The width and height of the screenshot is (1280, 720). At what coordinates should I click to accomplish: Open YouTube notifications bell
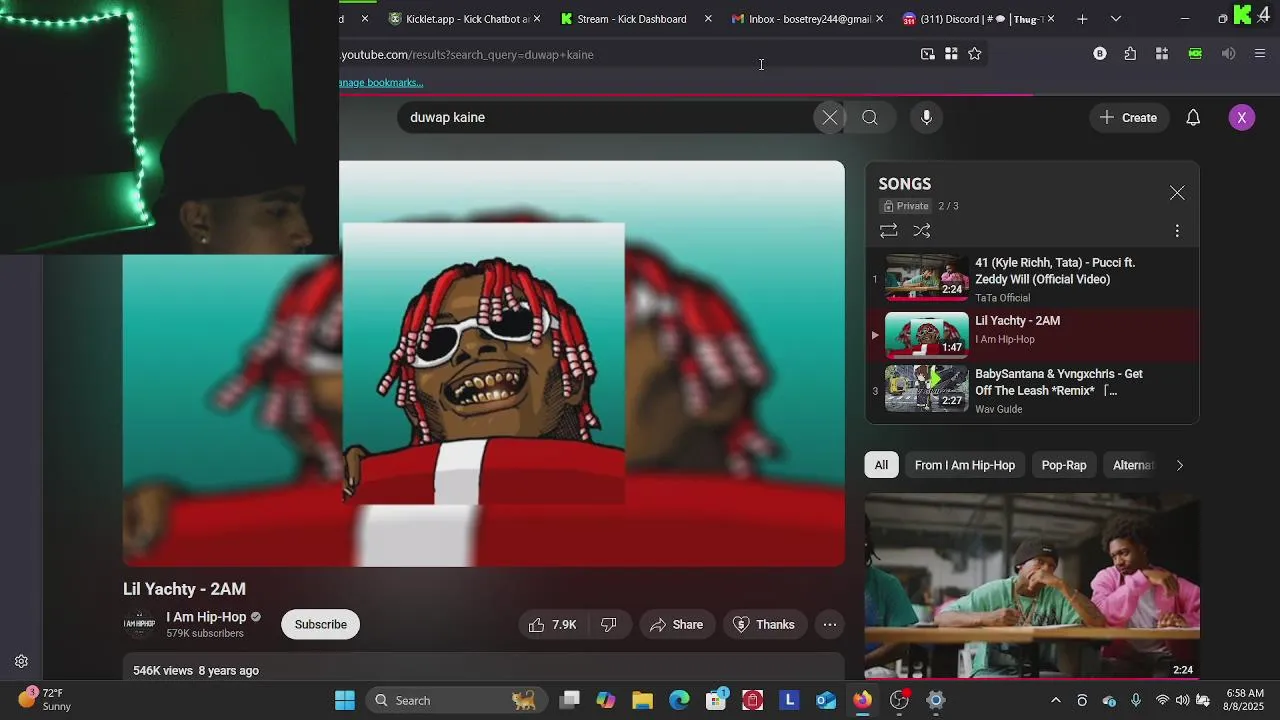tap(1193, 118)
